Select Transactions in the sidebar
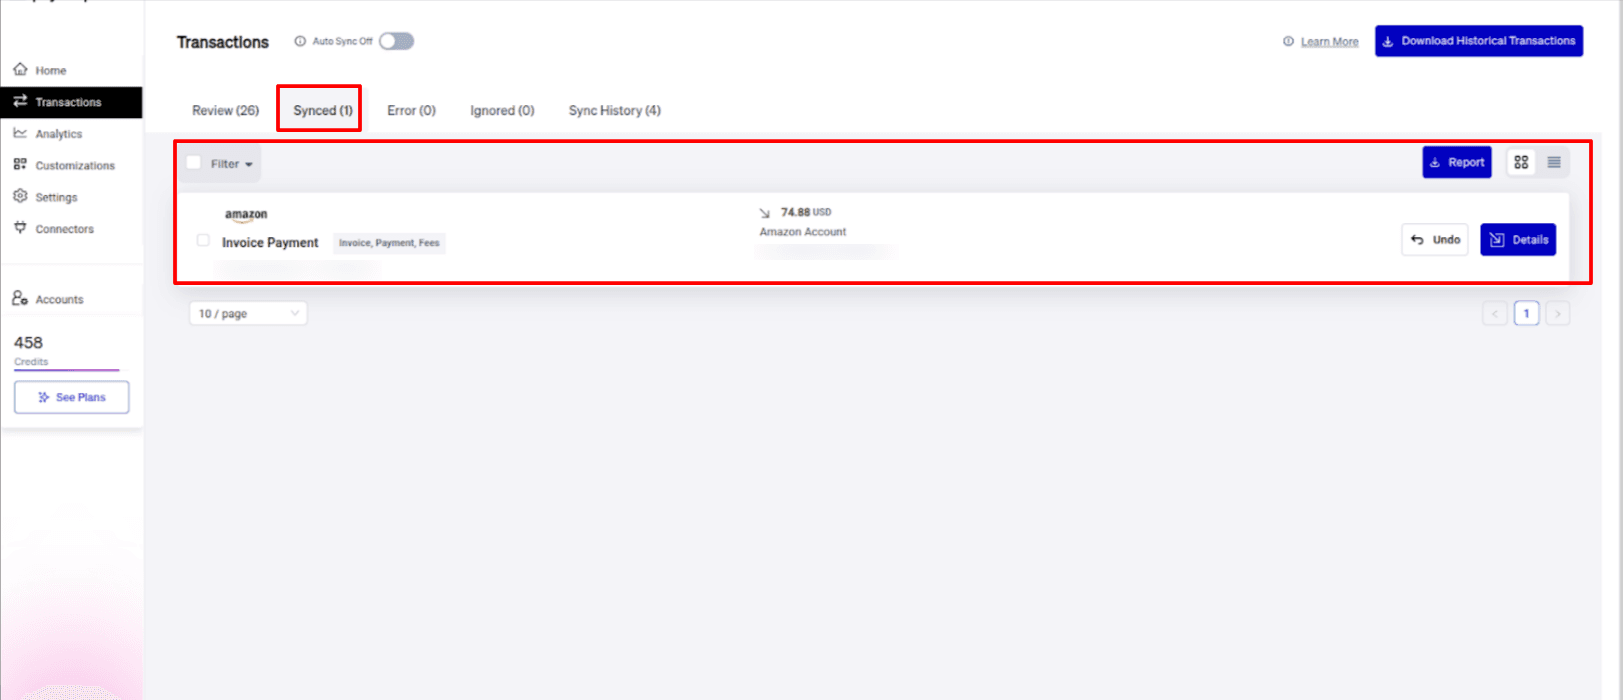The image size is (1623, 700). coord(70,102)
